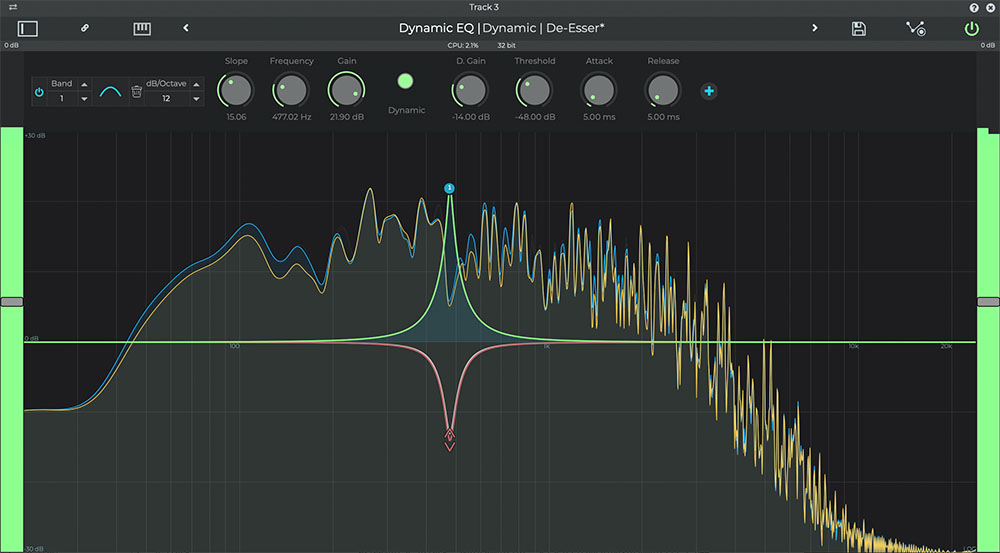Select the bell filter shape icon
The image size is (1000, 553).
point(109,92)
